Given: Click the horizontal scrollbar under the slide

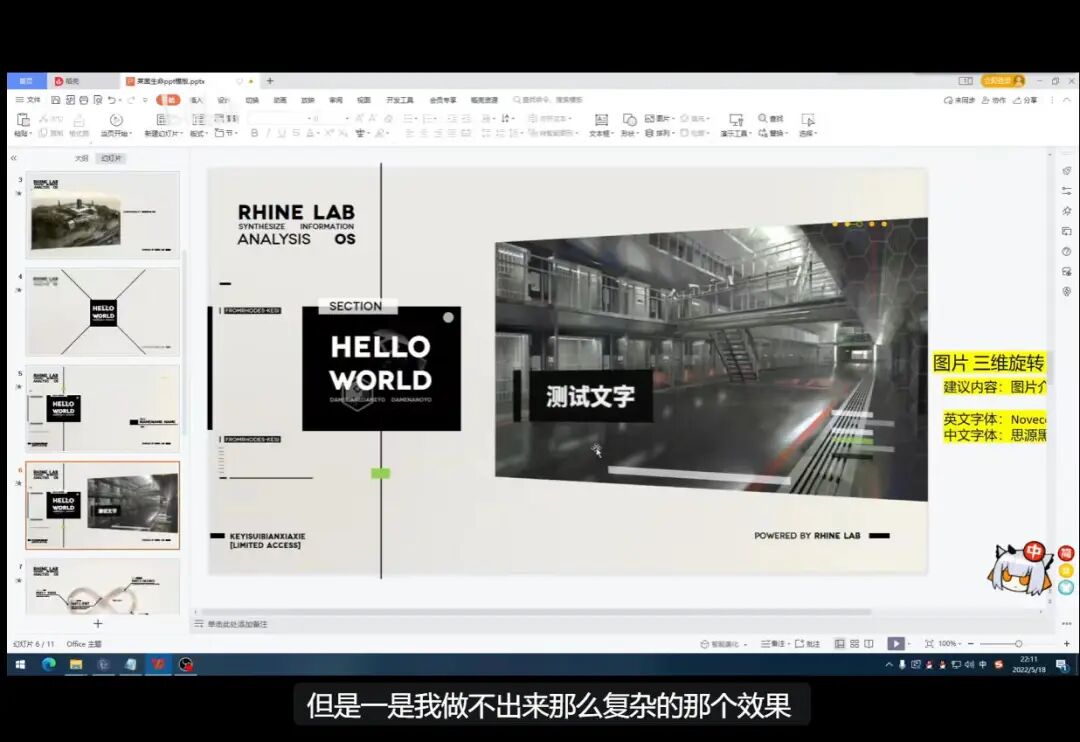Looking at the screenshot, I should pyautogui.click(x=536, y=612).
